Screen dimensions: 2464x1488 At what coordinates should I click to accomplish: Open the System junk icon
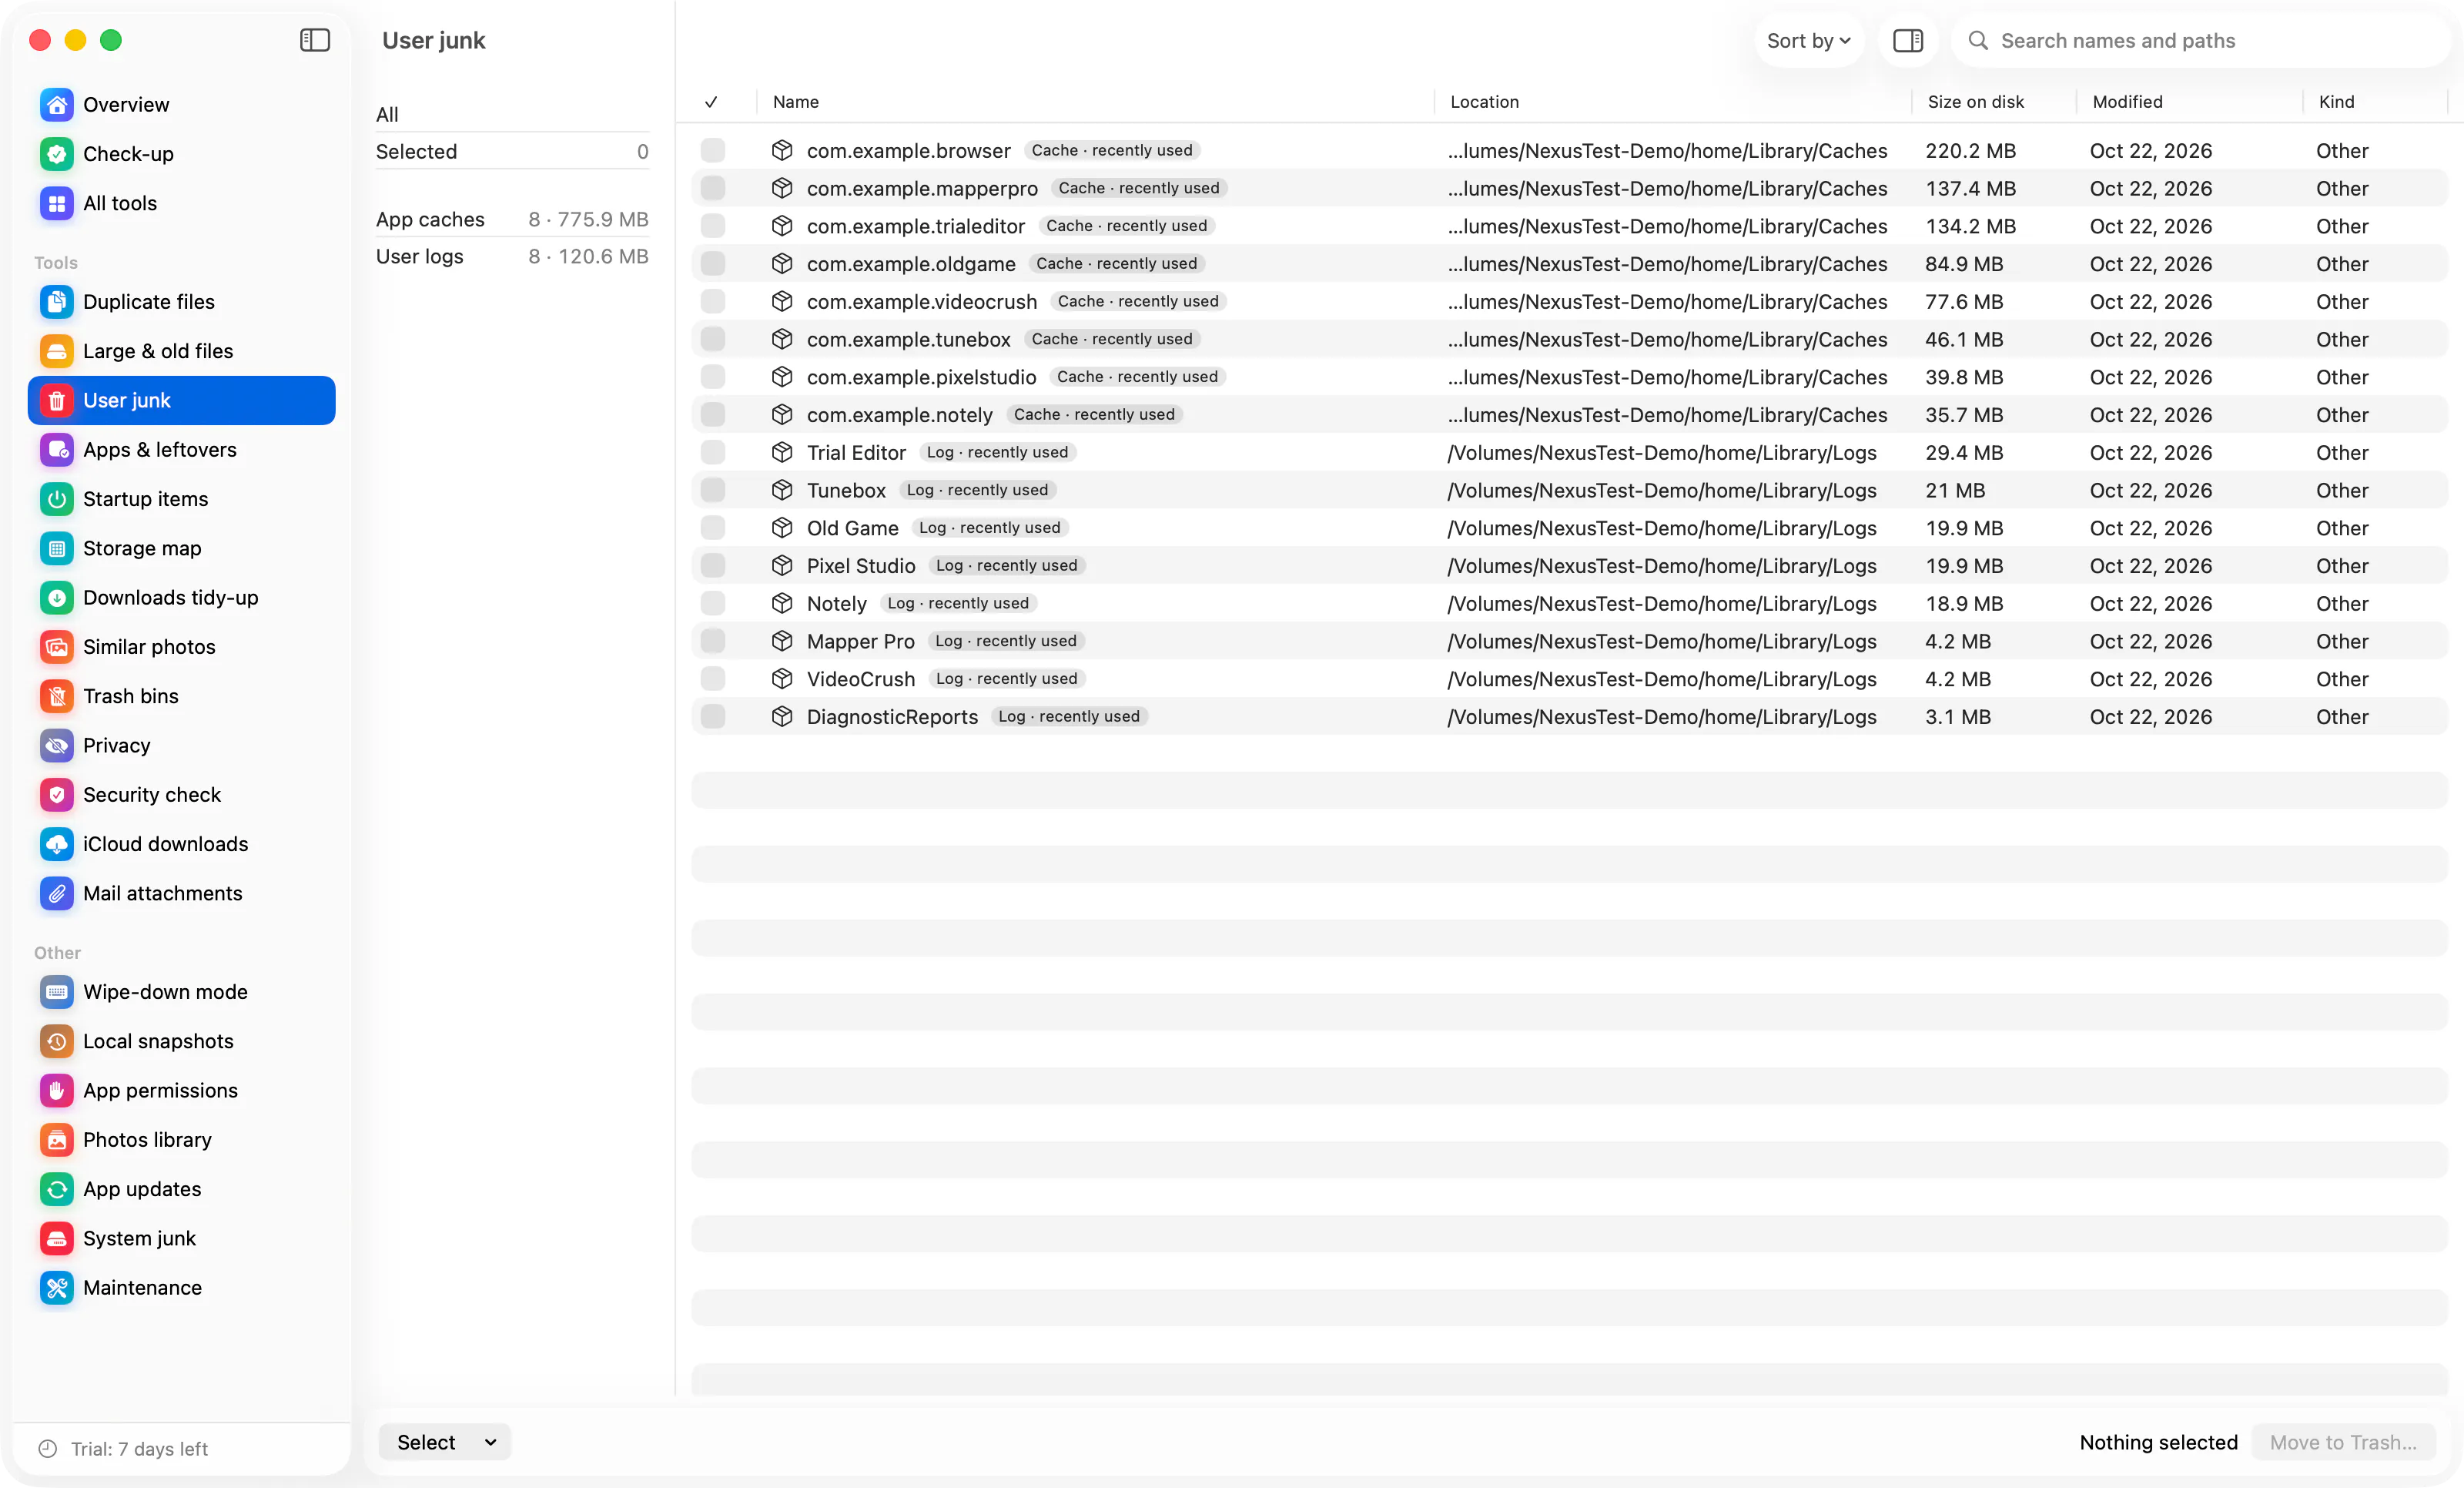click(57, 1238)
